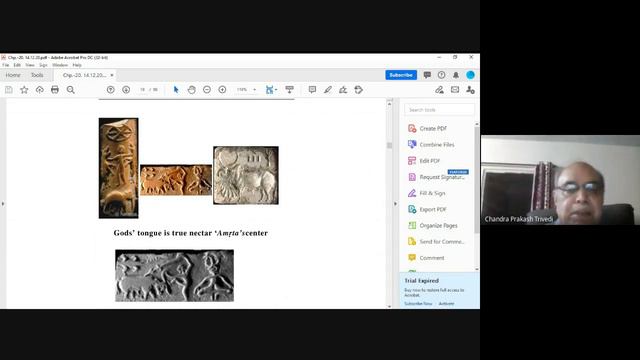
Task: Go to previous page arrow
Action: (111, 90)
